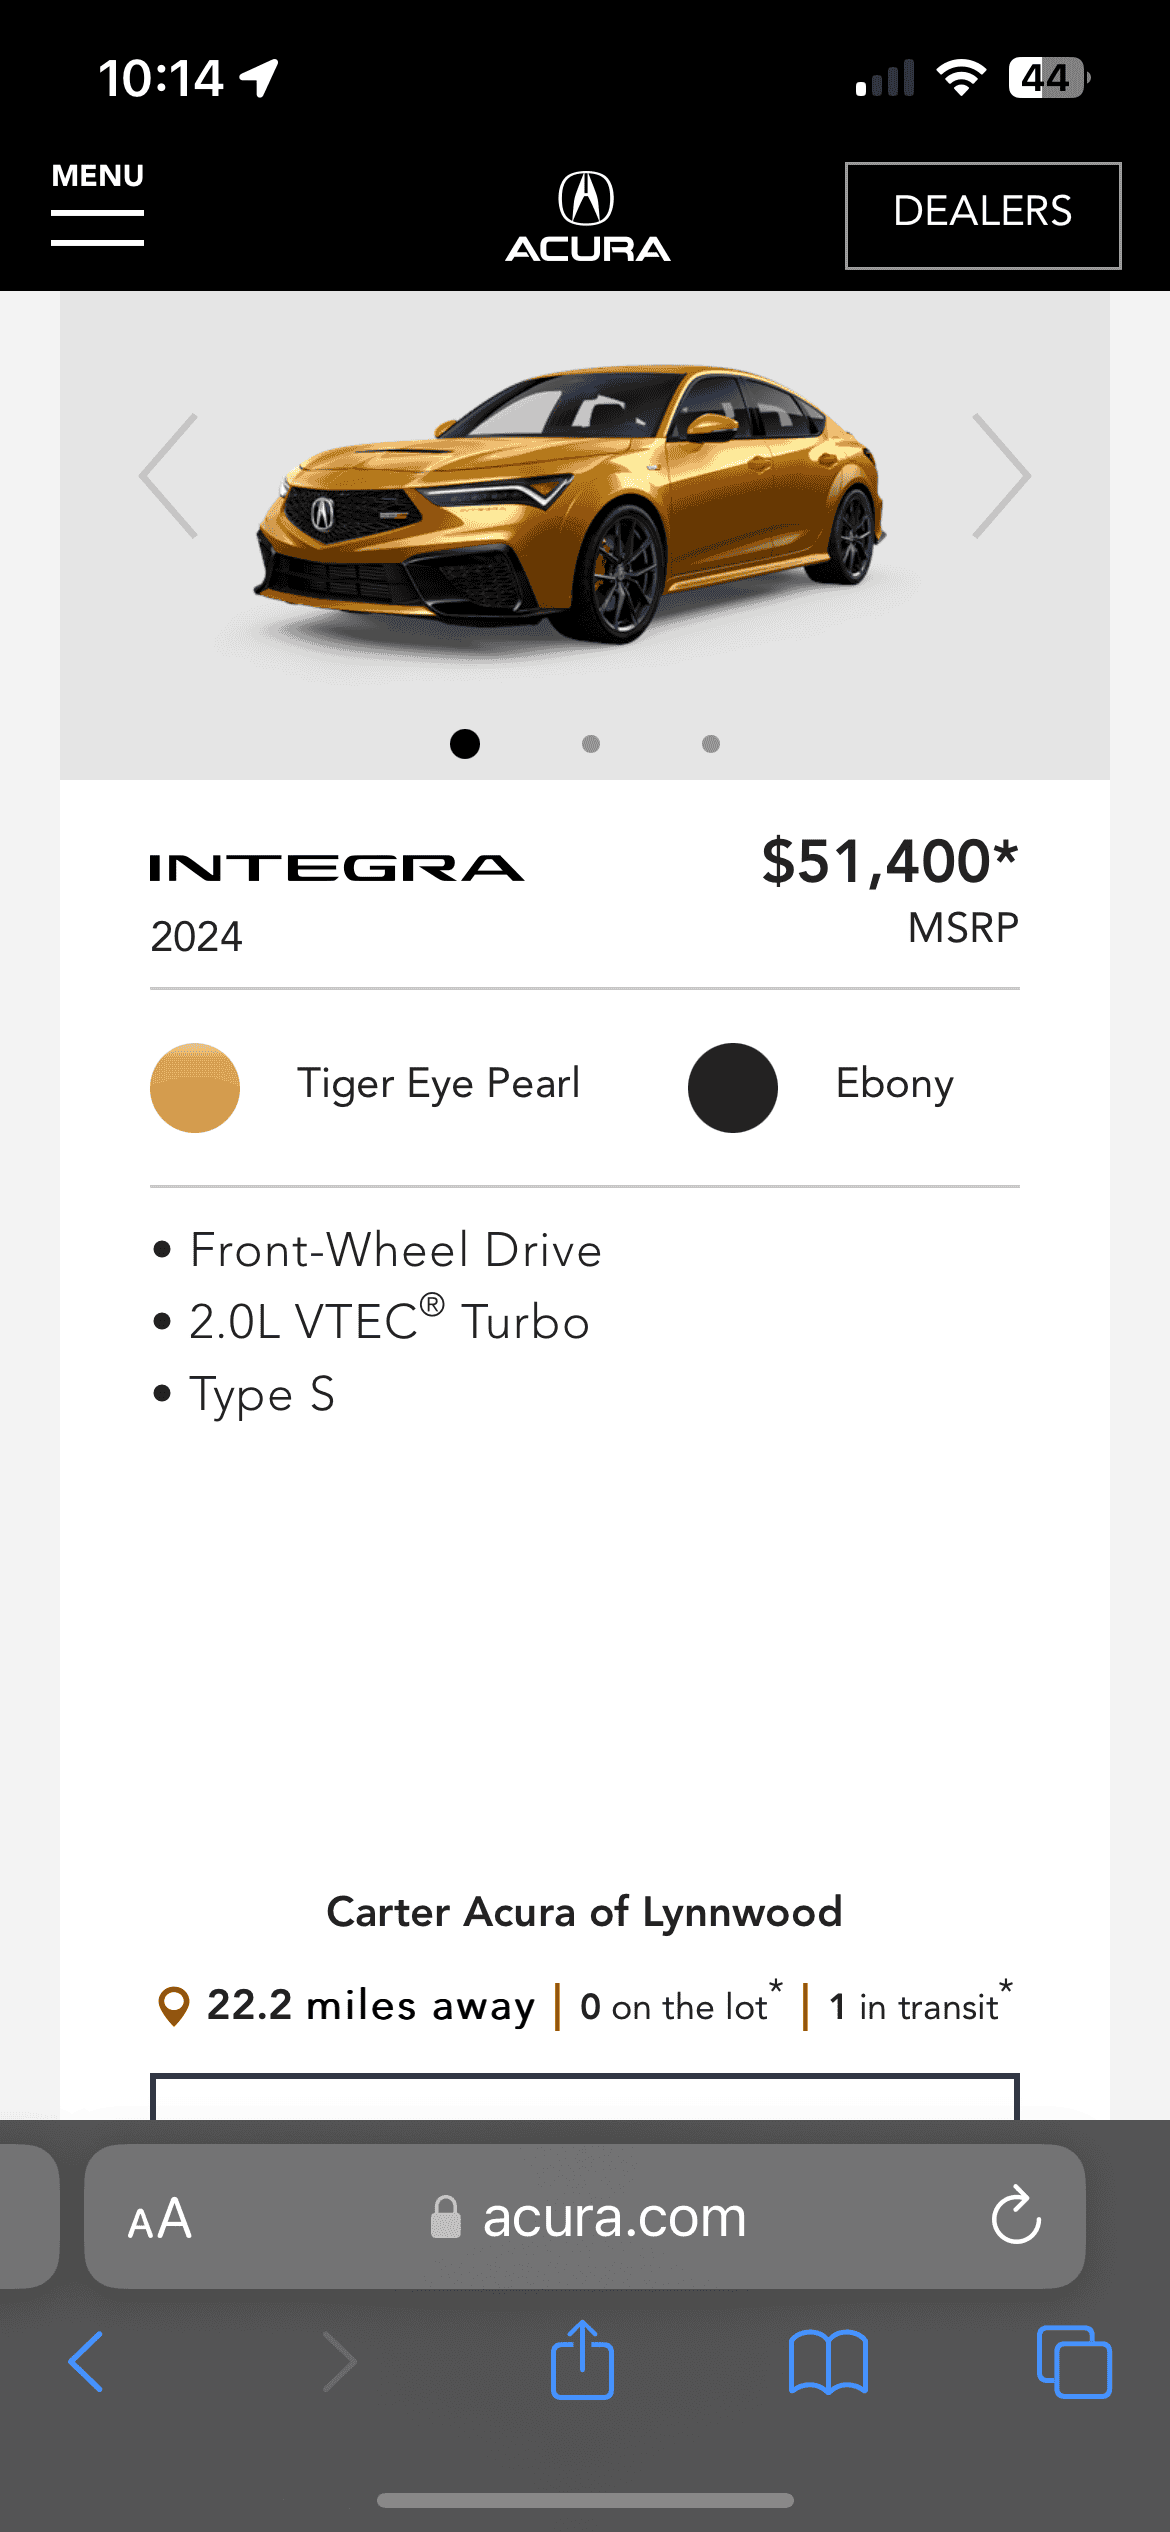Screen dimensions: 1170x2532
Task: Open Safari AA text size menu
Action: point(160,2219)
